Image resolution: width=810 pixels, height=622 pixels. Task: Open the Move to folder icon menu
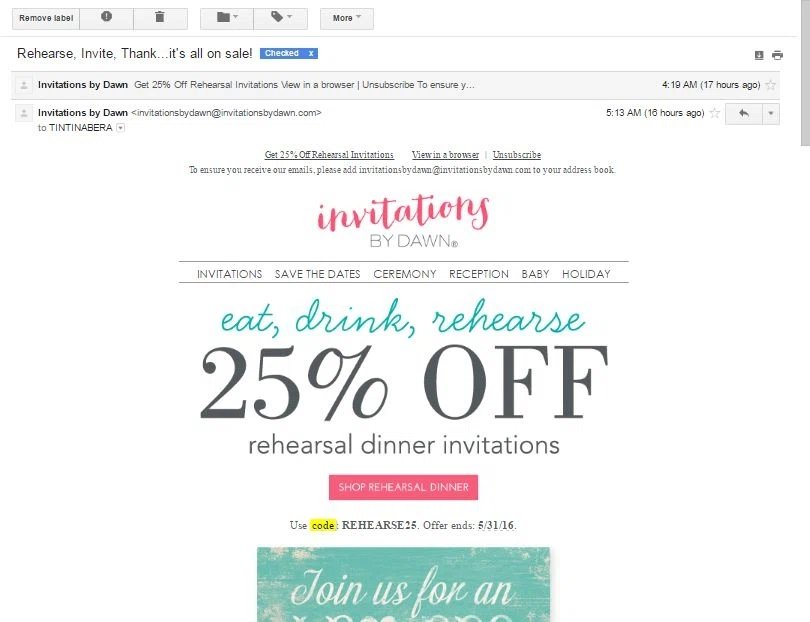(227, 18)
